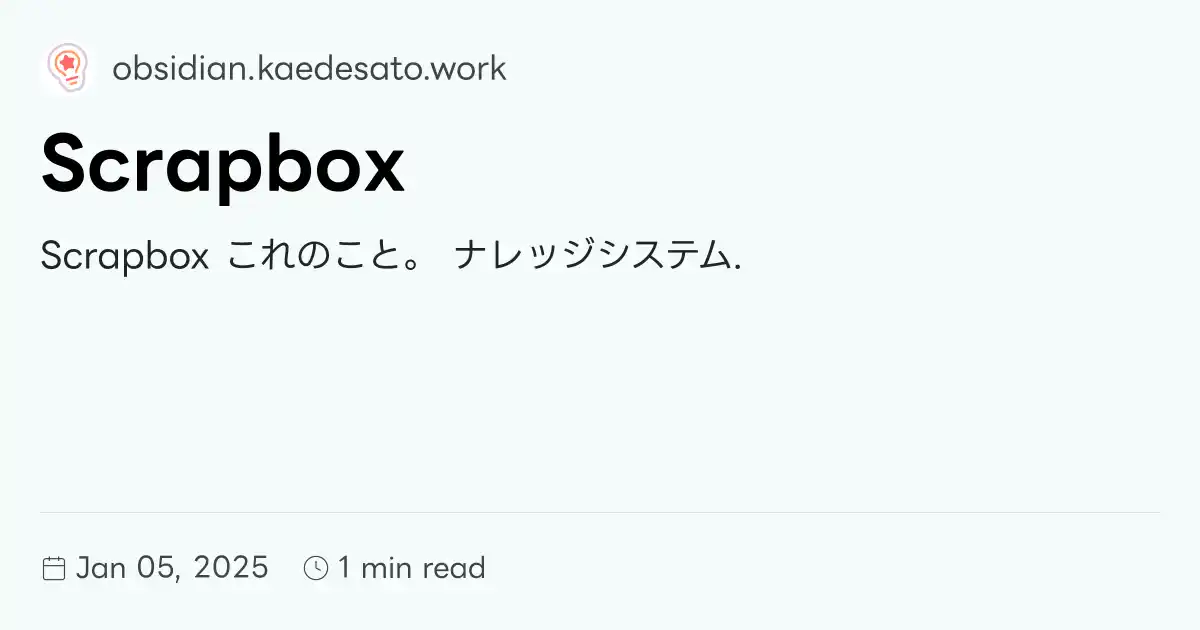The width and height of the screenshot is (1200, 630).
Task: Click the year "2025" in the date
Action: pos(231,568)
